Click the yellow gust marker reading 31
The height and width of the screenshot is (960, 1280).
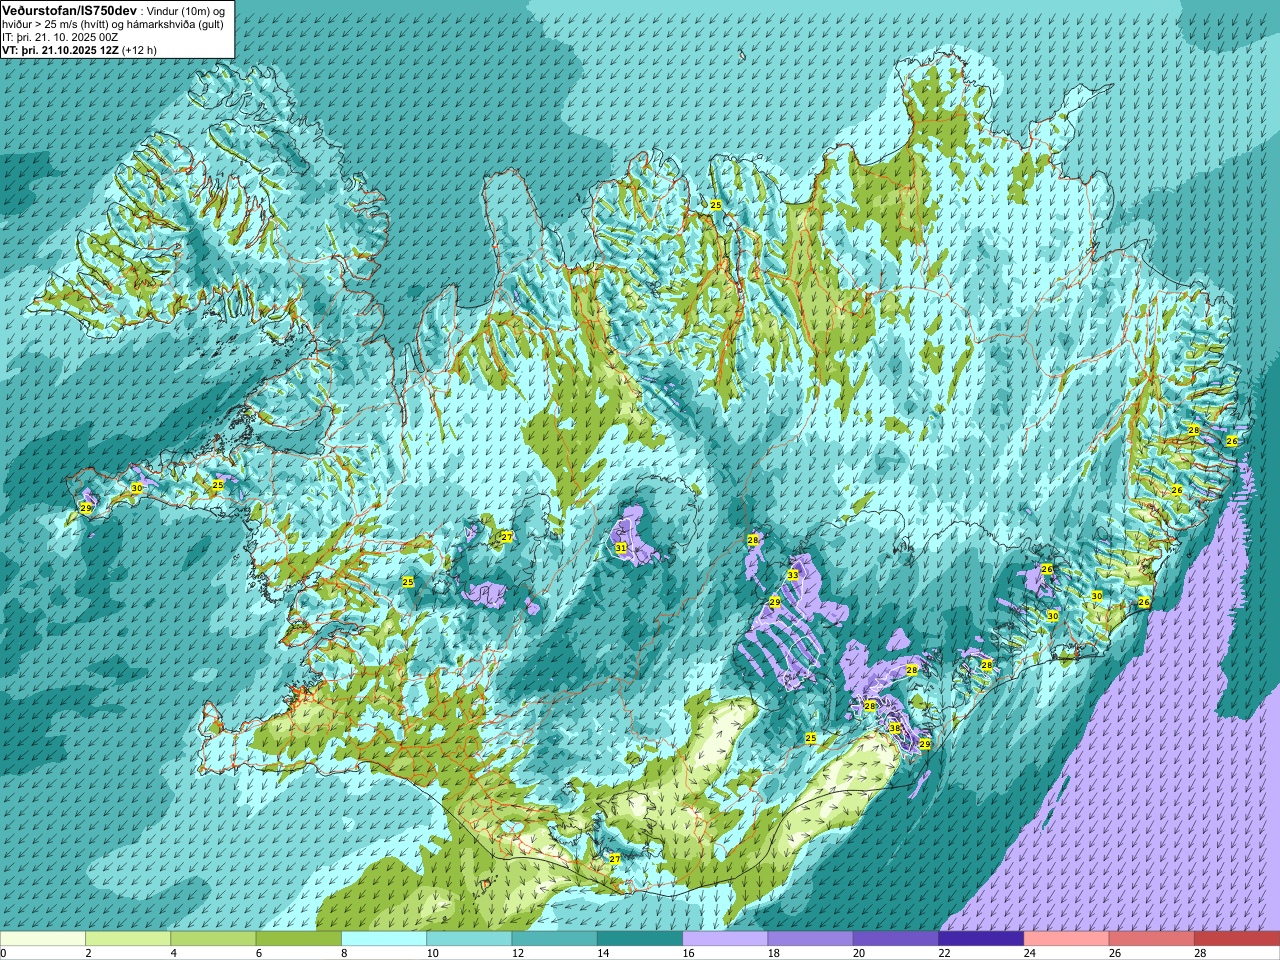[x=621, y=548]
